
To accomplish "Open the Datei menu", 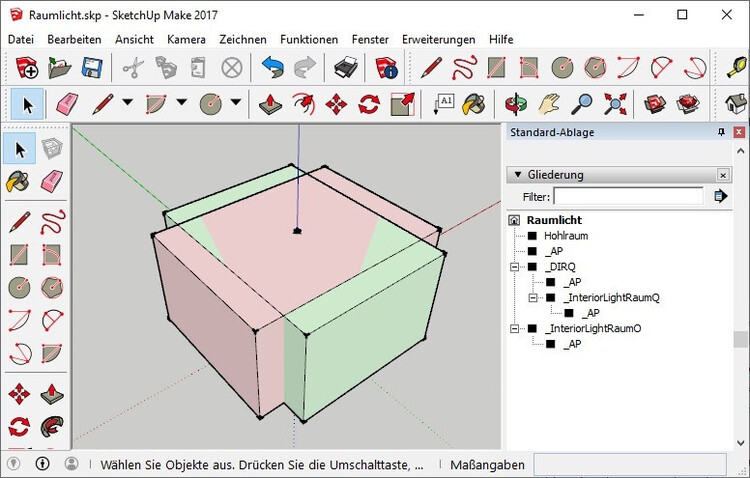I will (x=21, y=39).
